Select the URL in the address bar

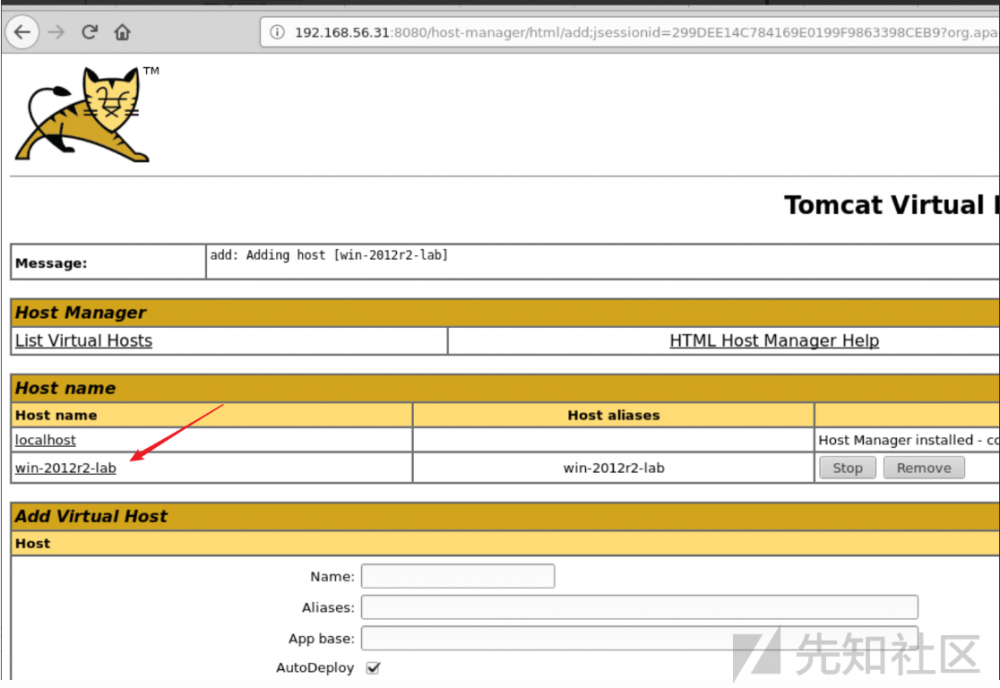point(600,31)
